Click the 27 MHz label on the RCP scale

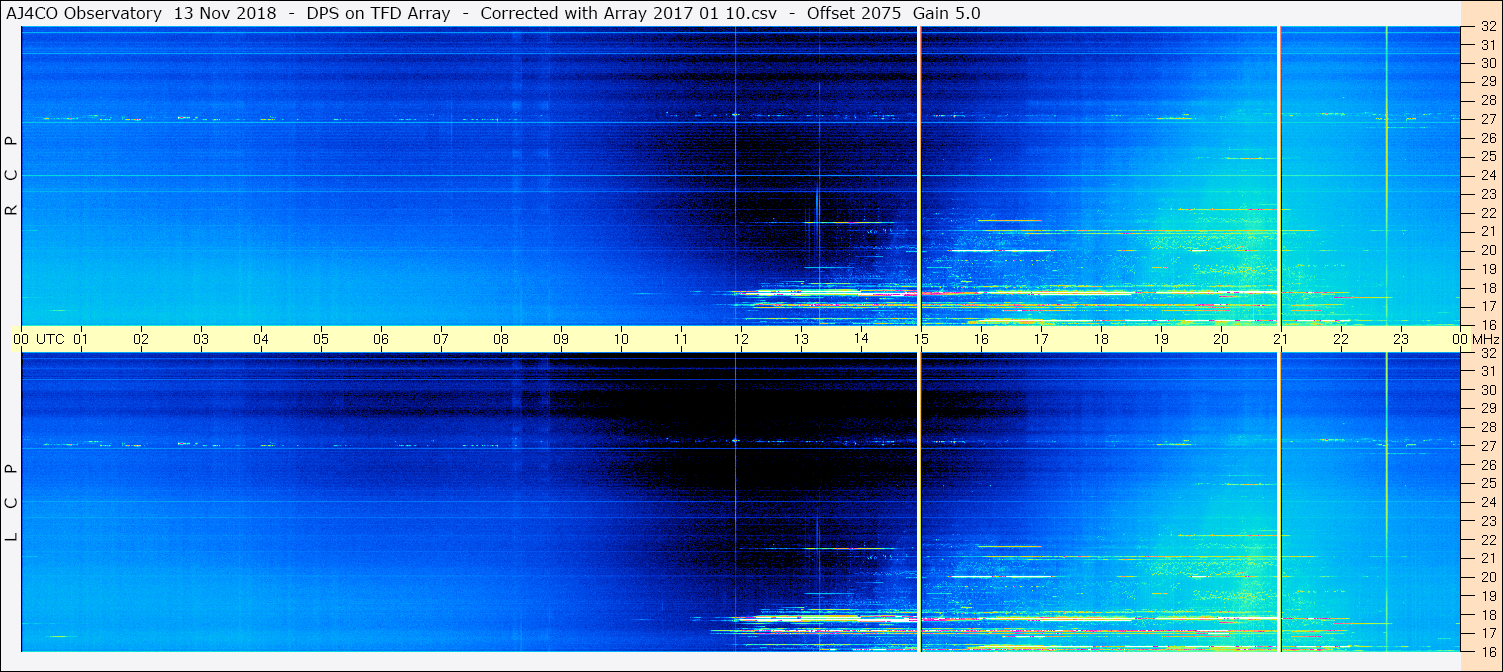click(x=1488, y=119)
